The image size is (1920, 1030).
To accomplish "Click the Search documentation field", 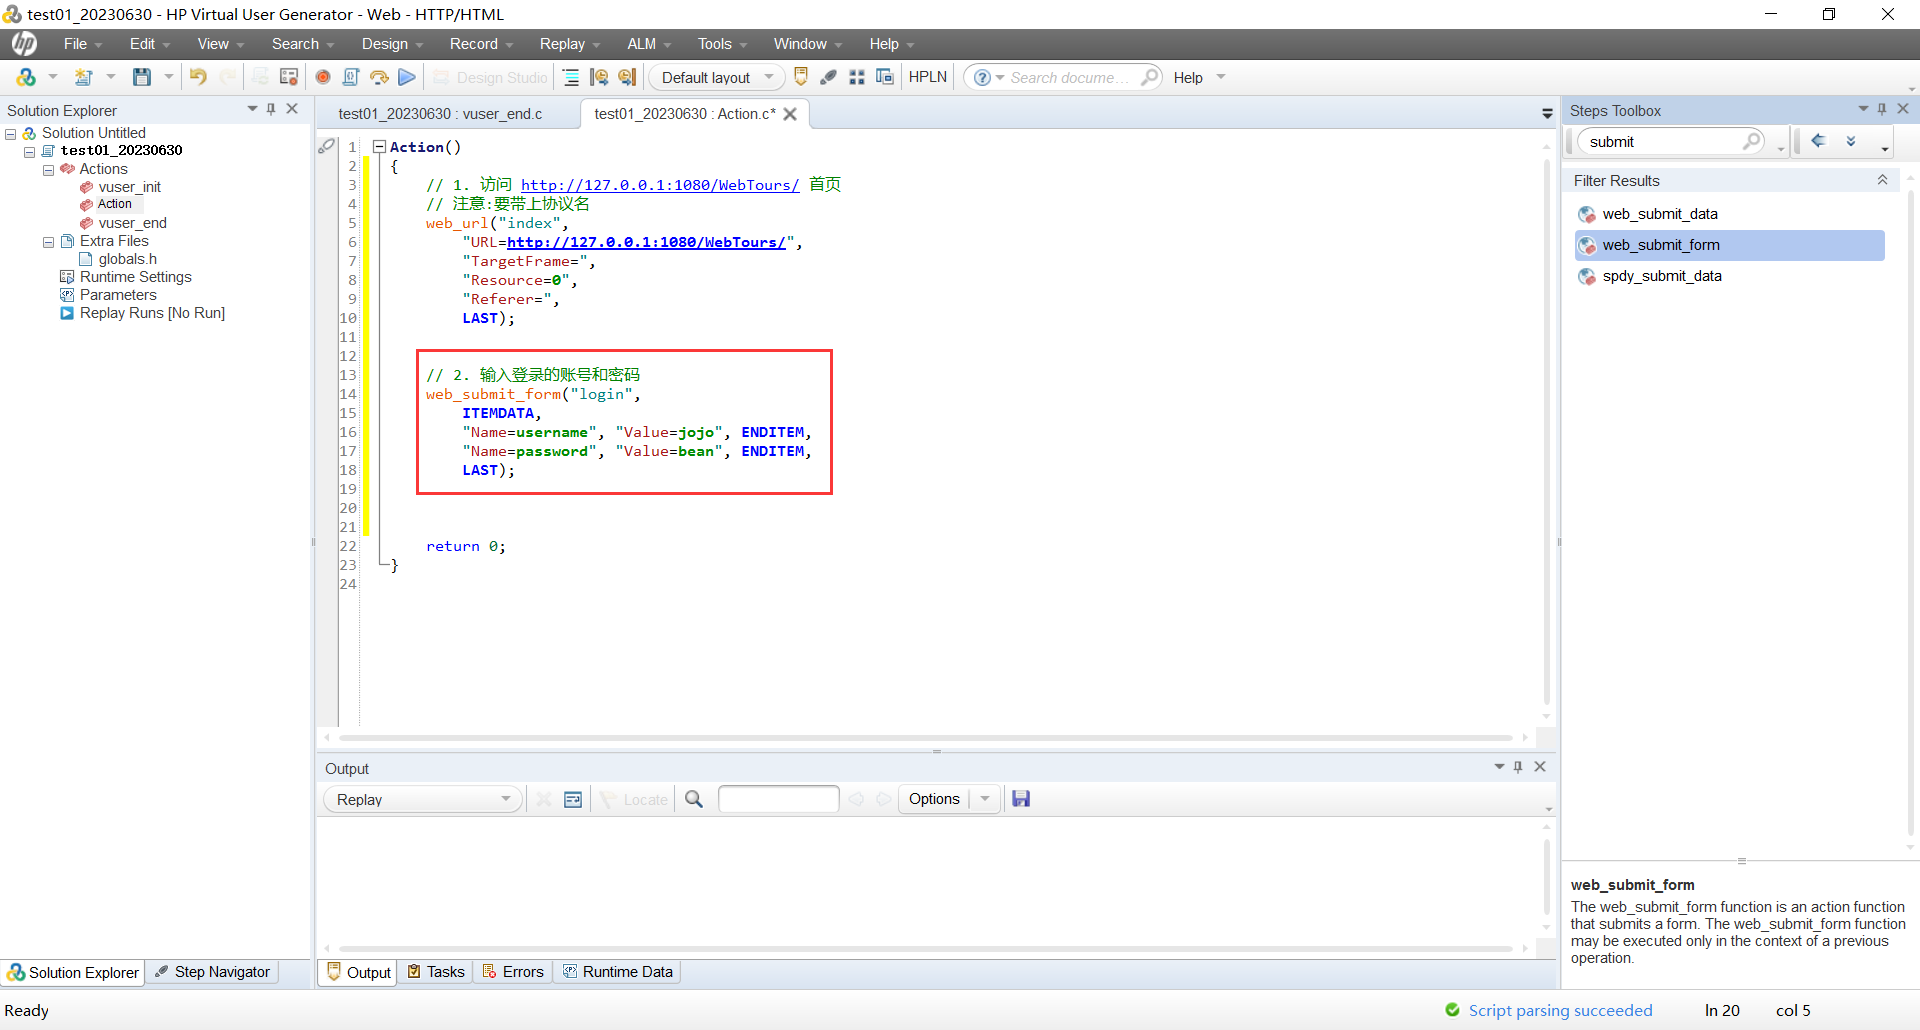I will 1070,77.
